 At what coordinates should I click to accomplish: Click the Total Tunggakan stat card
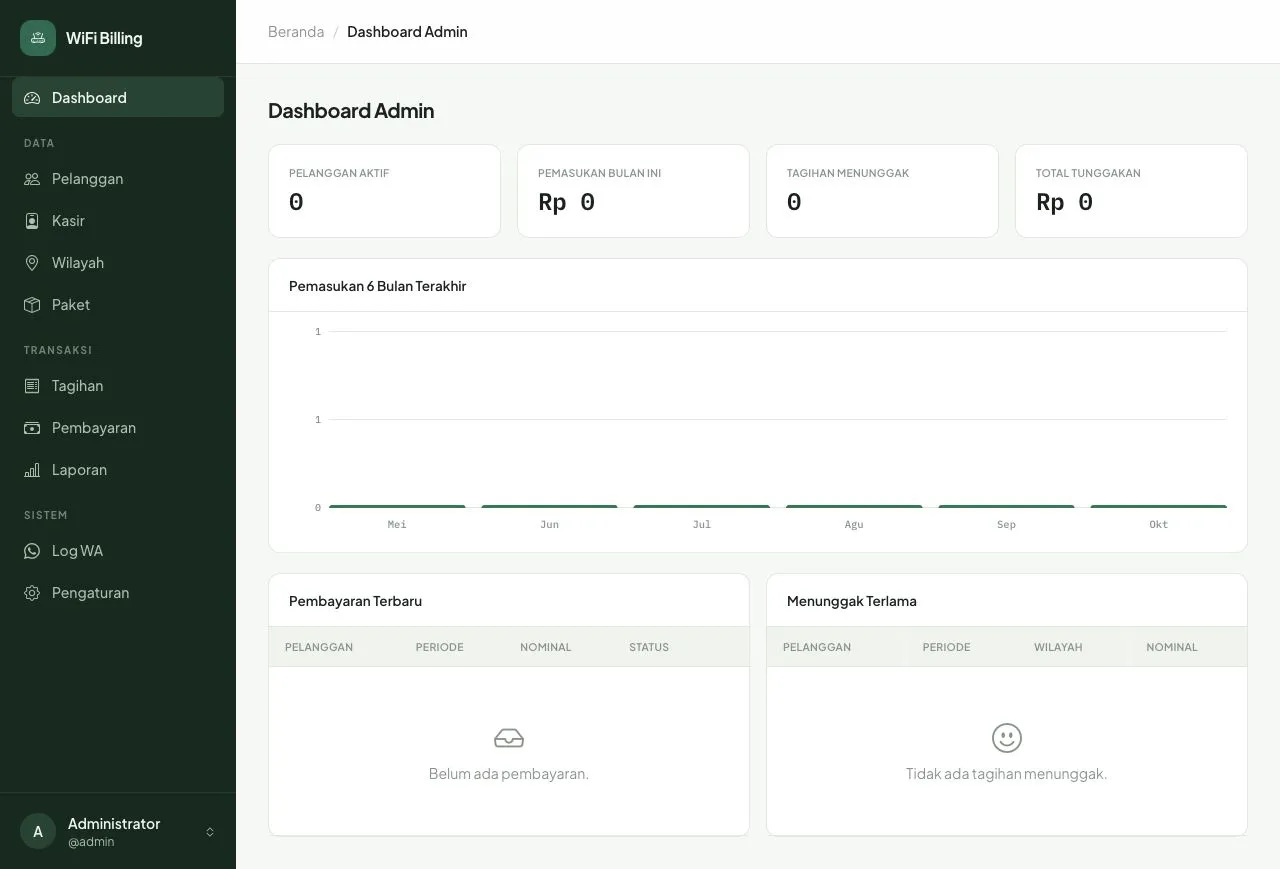click(1131, 191)
